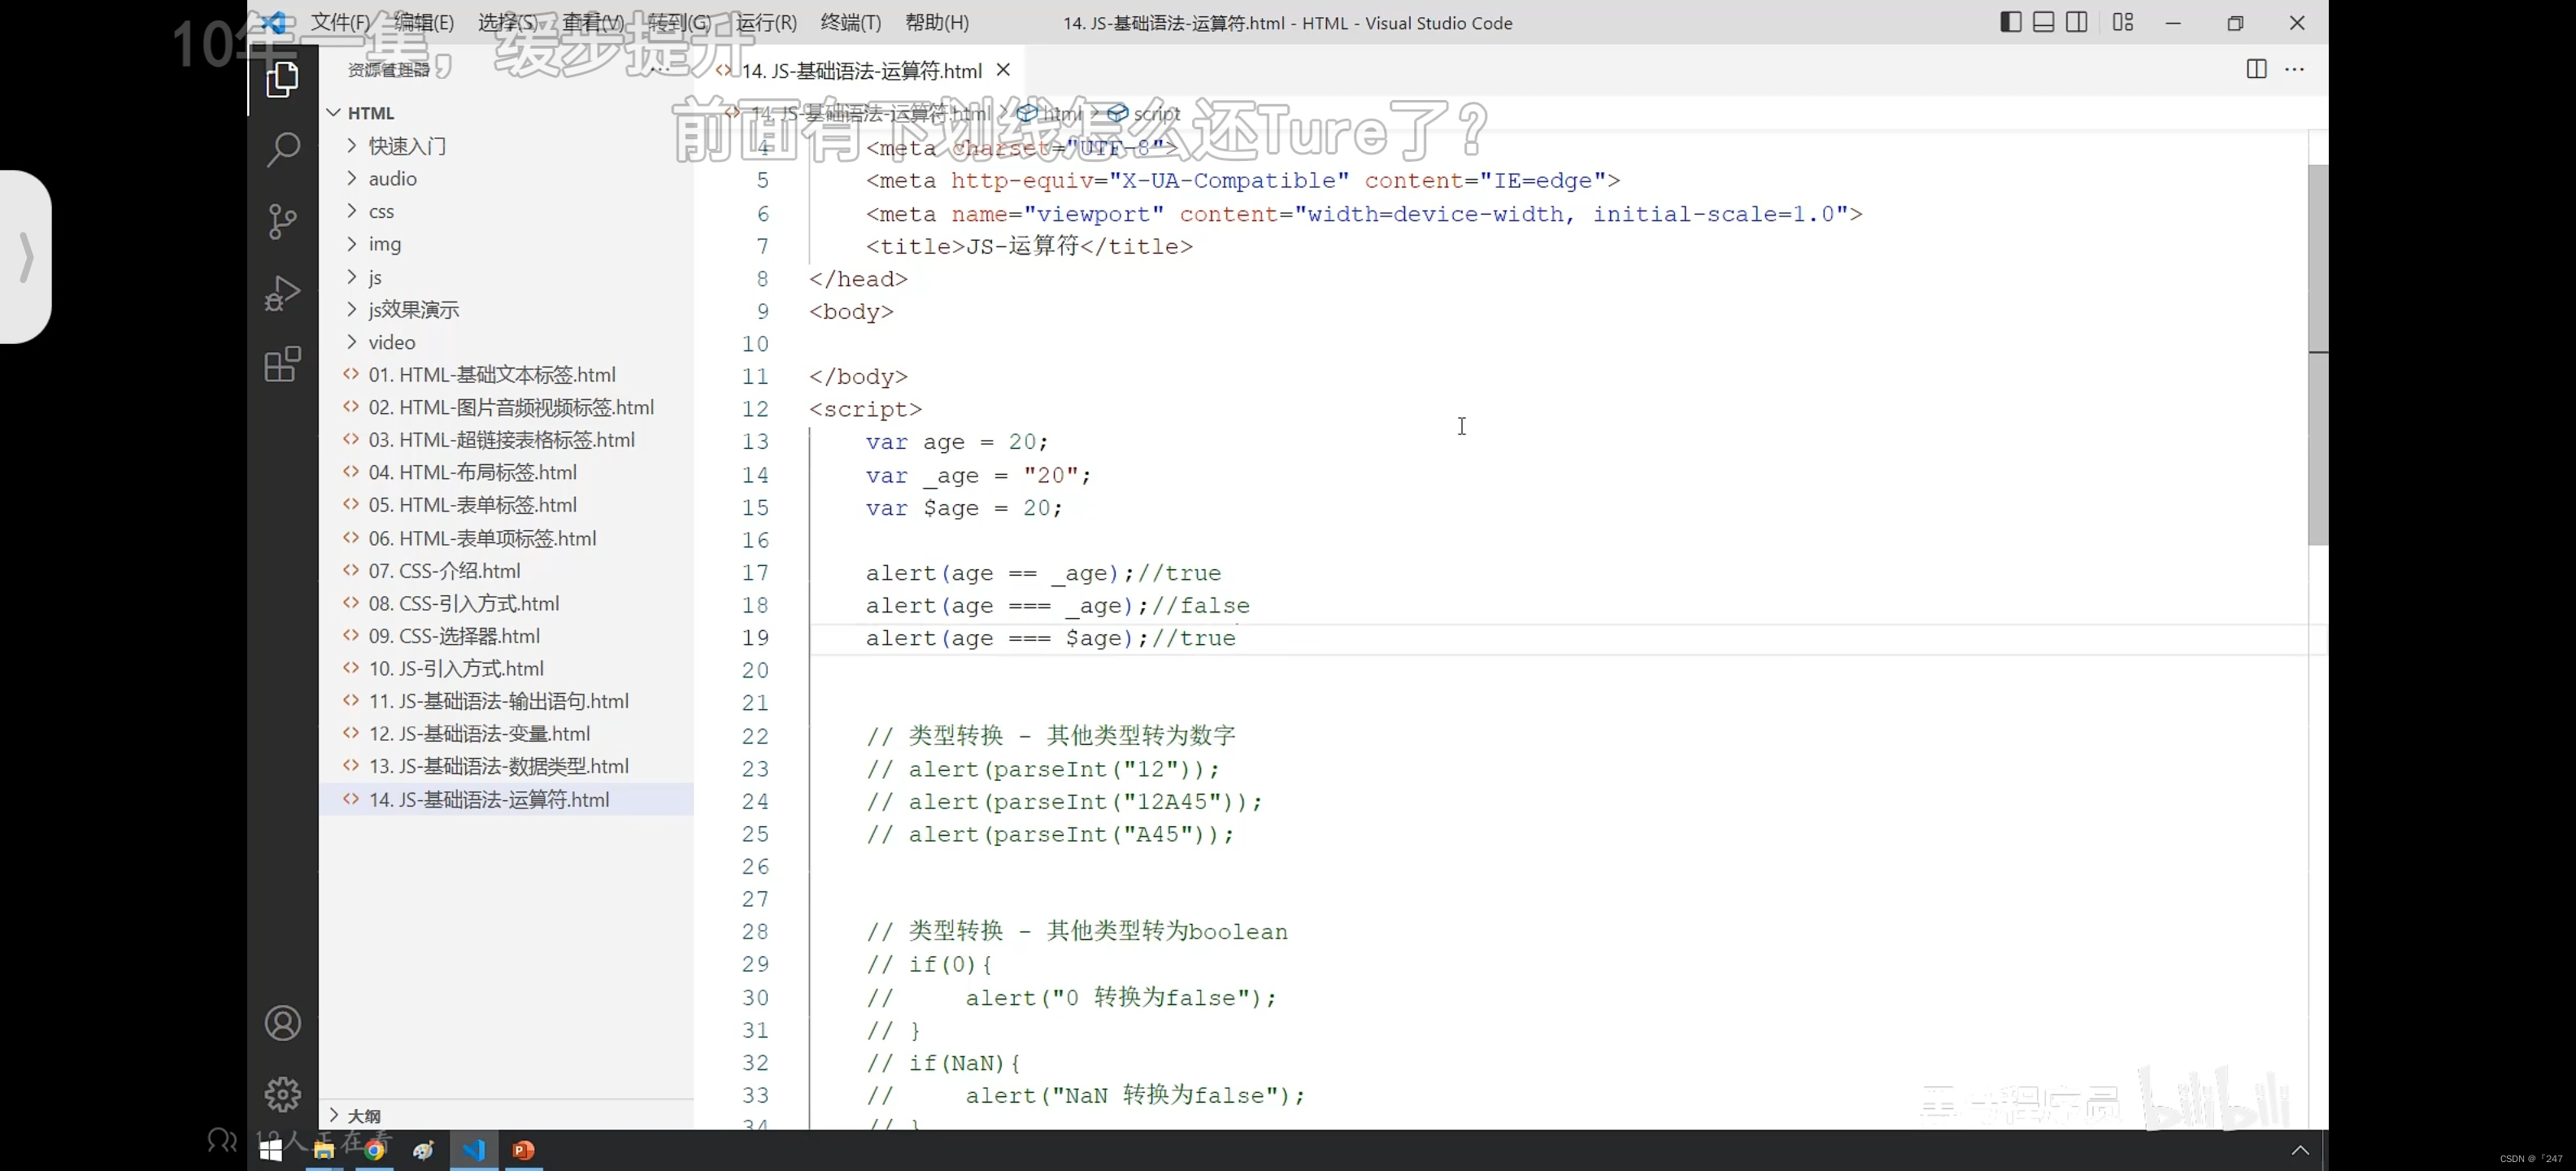Show hidden system tray icons chevron

[x=2300, y=1150]
